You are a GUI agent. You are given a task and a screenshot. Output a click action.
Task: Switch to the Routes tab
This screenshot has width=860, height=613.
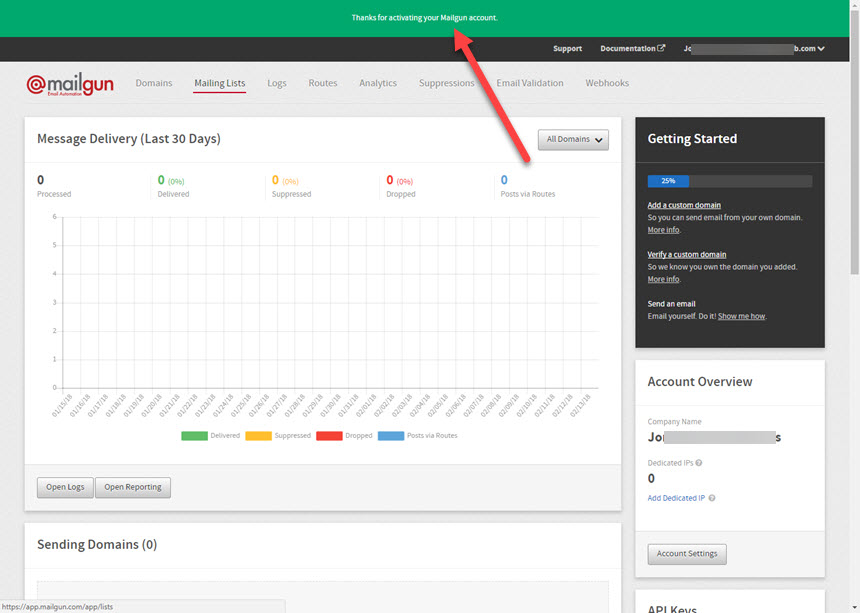point(322,83)
